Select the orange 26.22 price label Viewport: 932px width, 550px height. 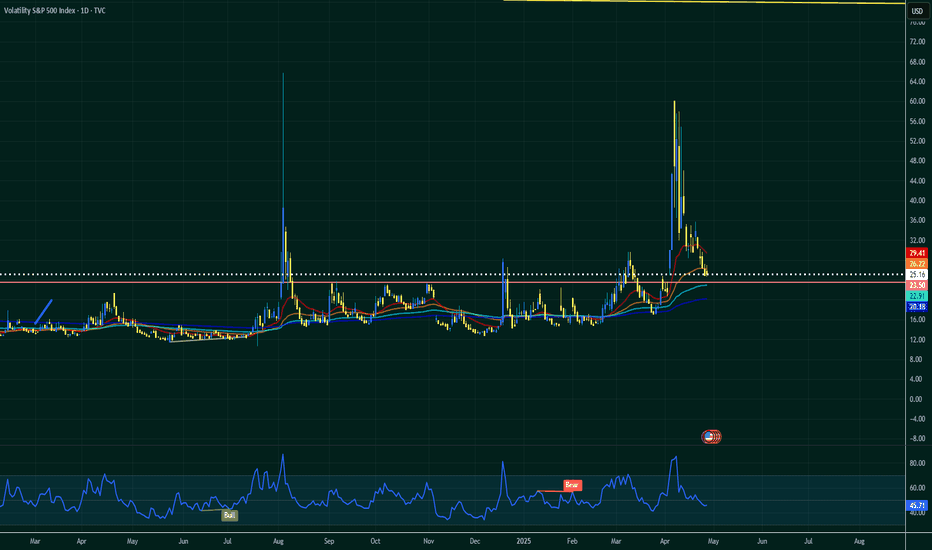(x=917, y=264)
